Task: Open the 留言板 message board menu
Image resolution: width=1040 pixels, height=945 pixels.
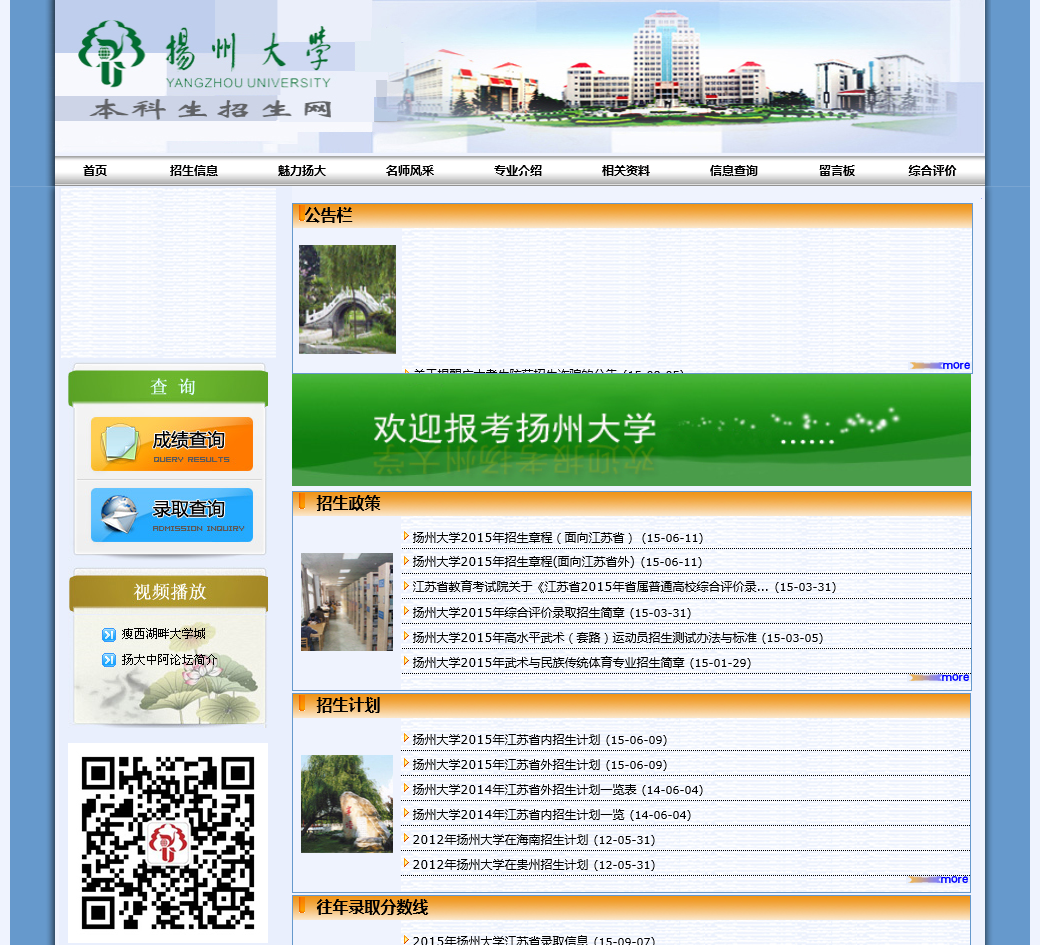Action: [837, 170]
